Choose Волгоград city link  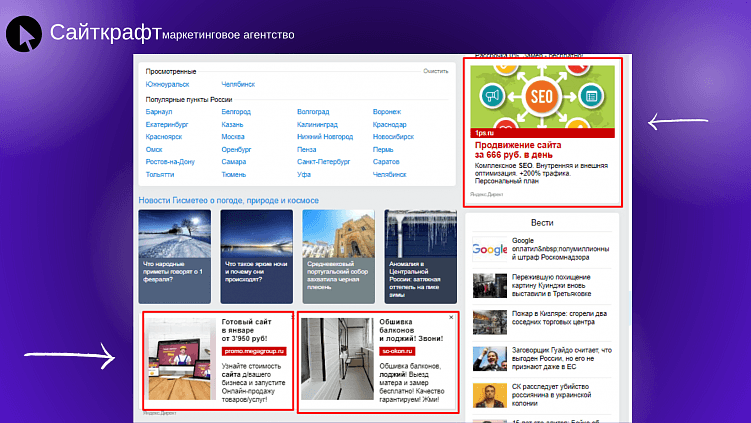click(313, 112)
